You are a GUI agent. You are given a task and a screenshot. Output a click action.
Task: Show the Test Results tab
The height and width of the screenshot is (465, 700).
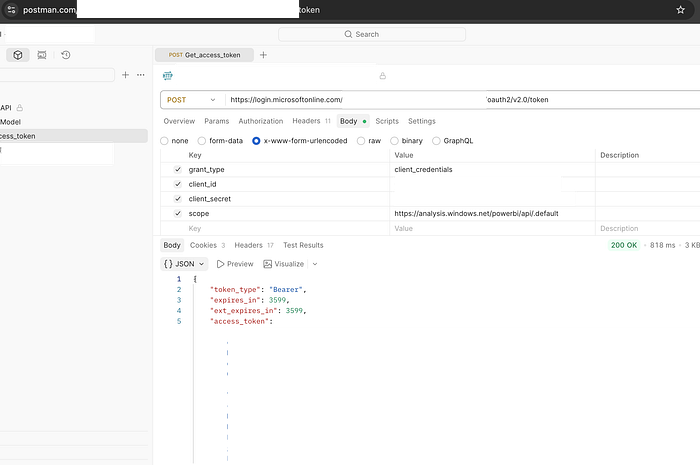point(303,245)
